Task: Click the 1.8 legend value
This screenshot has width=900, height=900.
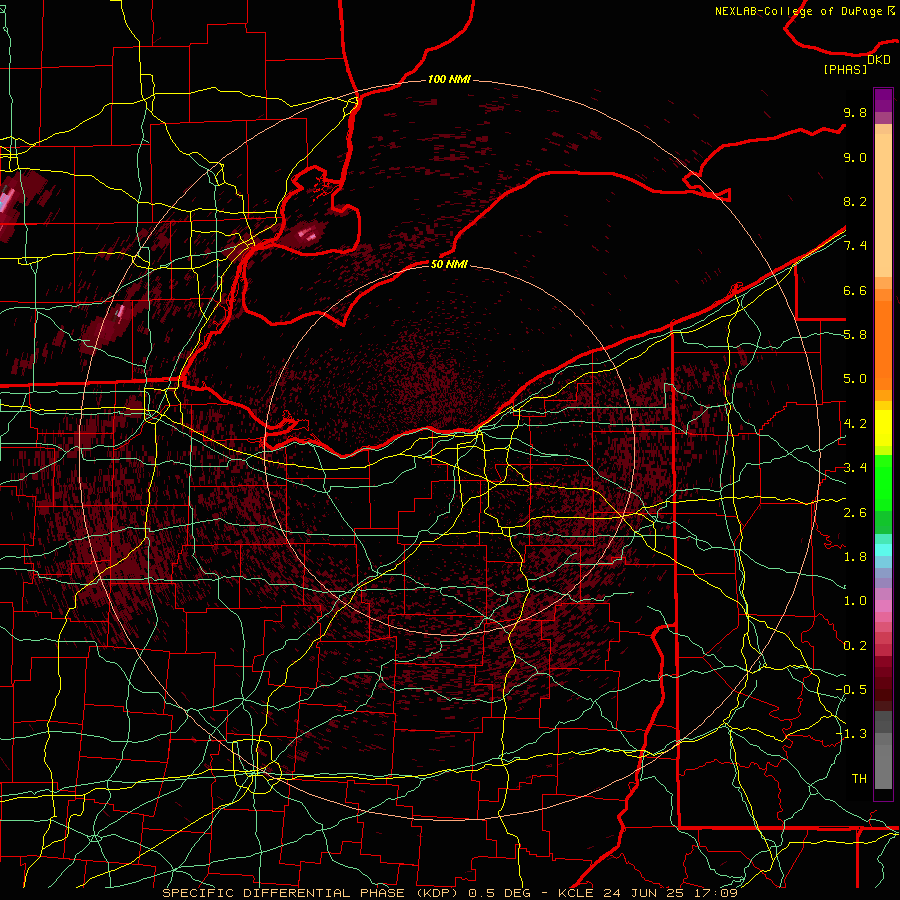Action: click(x=855, y=557)
